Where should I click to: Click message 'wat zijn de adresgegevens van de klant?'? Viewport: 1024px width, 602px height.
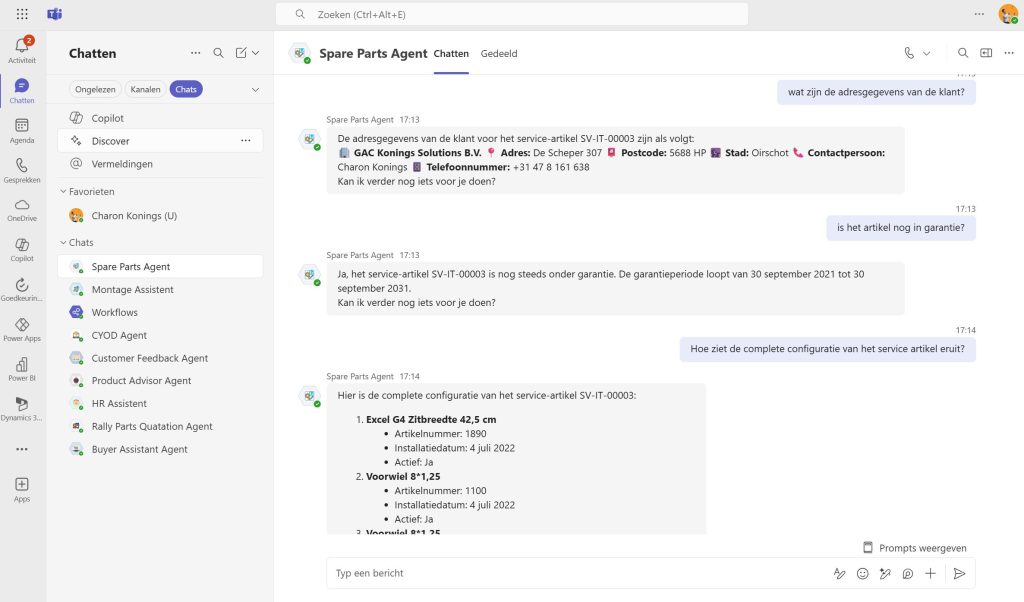point(876,92)
